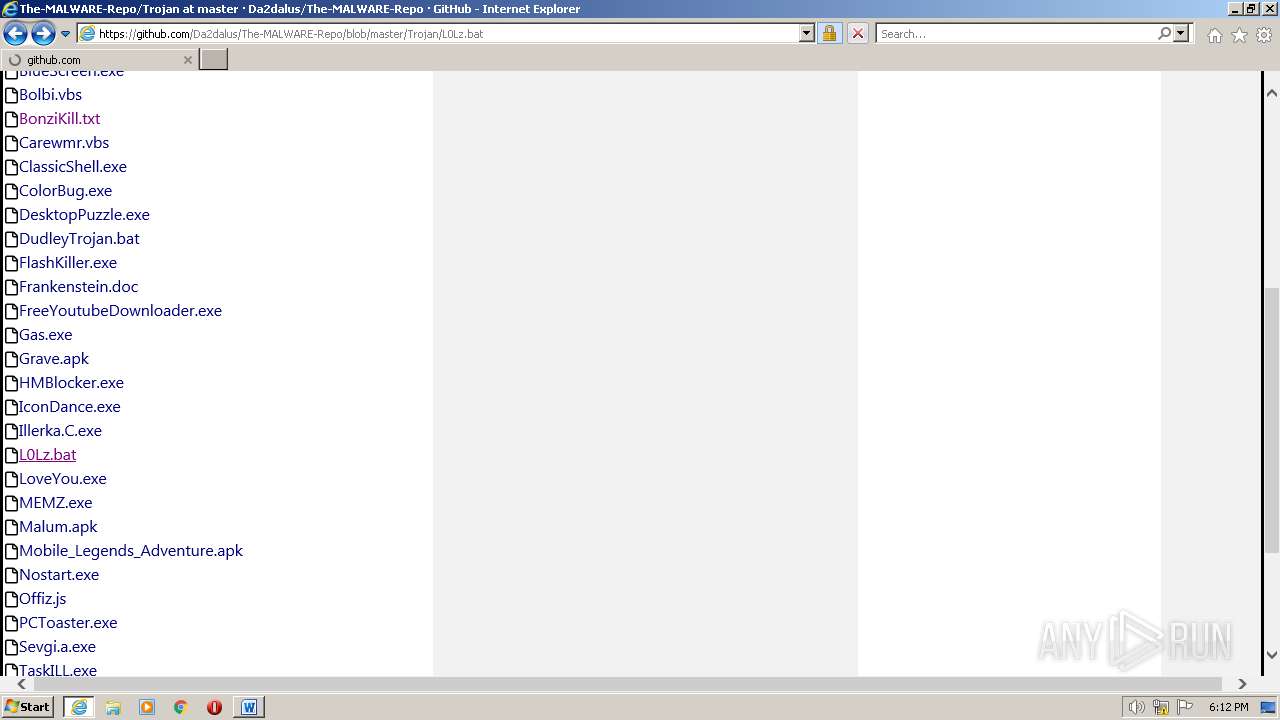This screenshot has height=720, width=1280.
Task: Click the Action Center flag icon
Action: click(1185, 707)
